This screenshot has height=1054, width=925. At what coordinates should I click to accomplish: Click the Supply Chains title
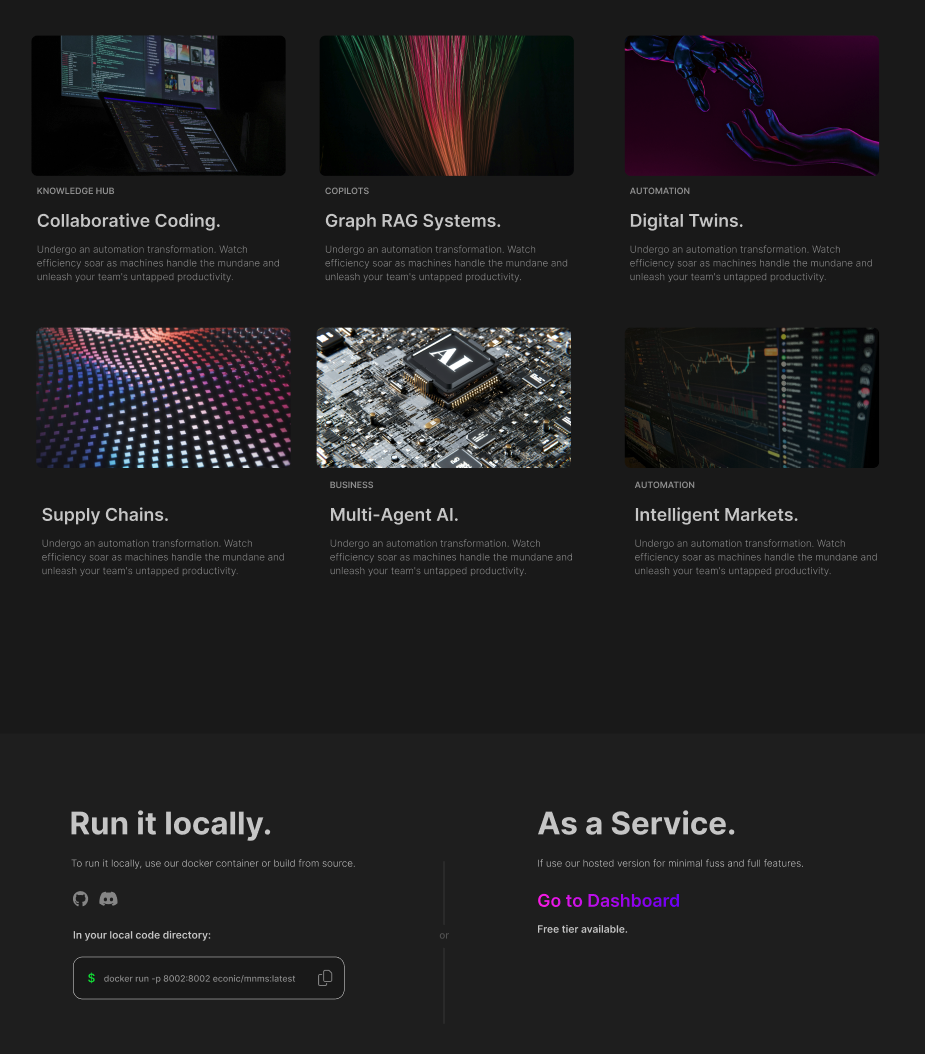(105, 515)
